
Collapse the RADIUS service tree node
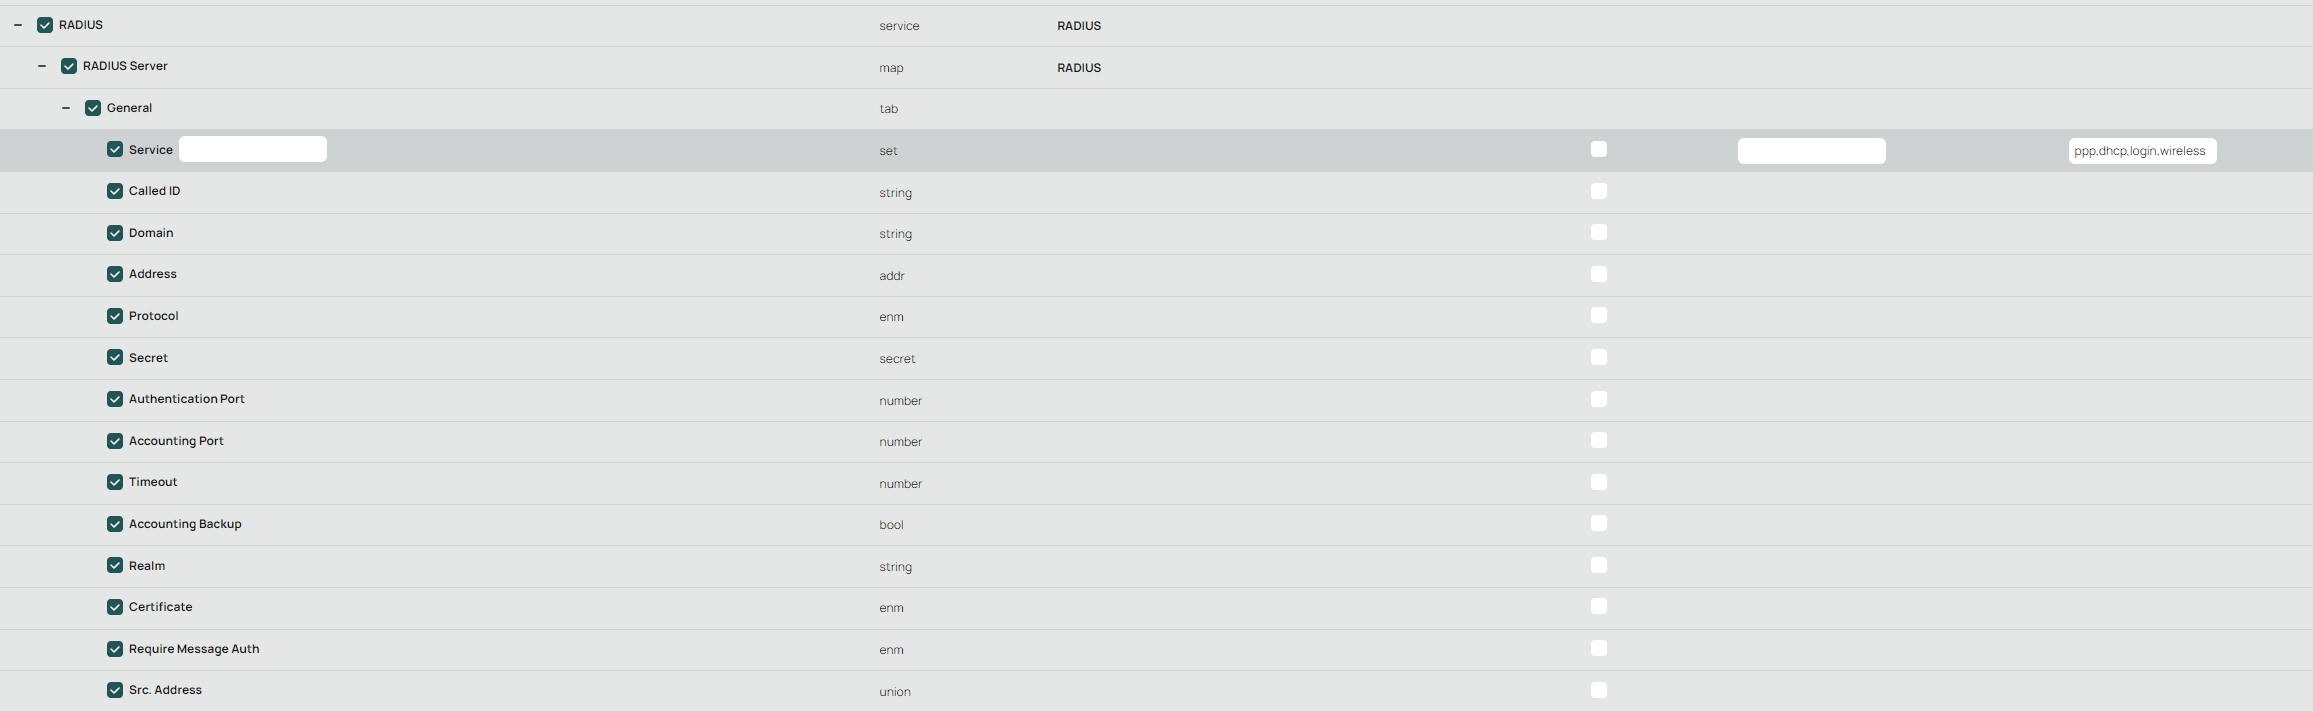tap(18, 25)
